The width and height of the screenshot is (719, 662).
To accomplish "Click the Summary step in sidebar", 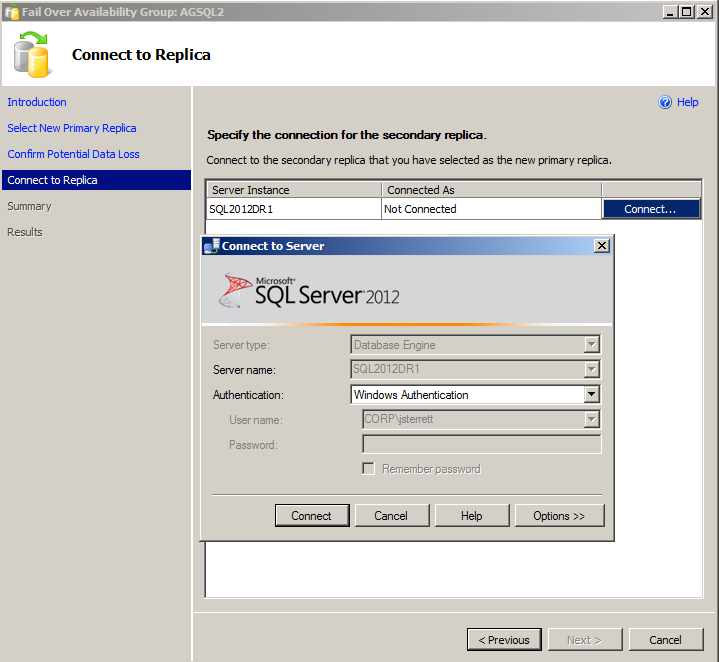I will point(29,206).
